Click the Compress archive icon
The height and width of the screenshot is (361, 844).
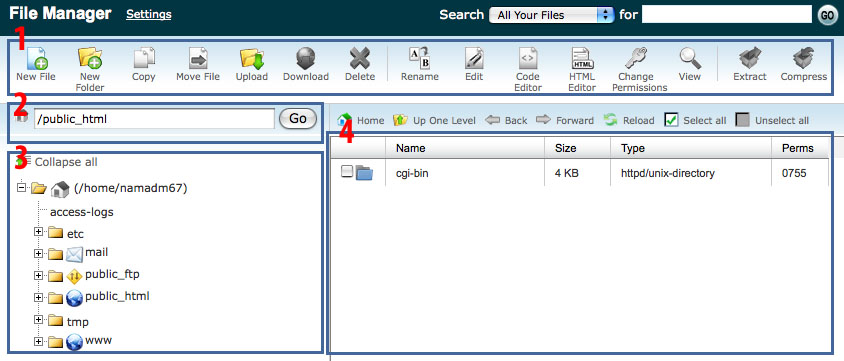pos(804,58)
